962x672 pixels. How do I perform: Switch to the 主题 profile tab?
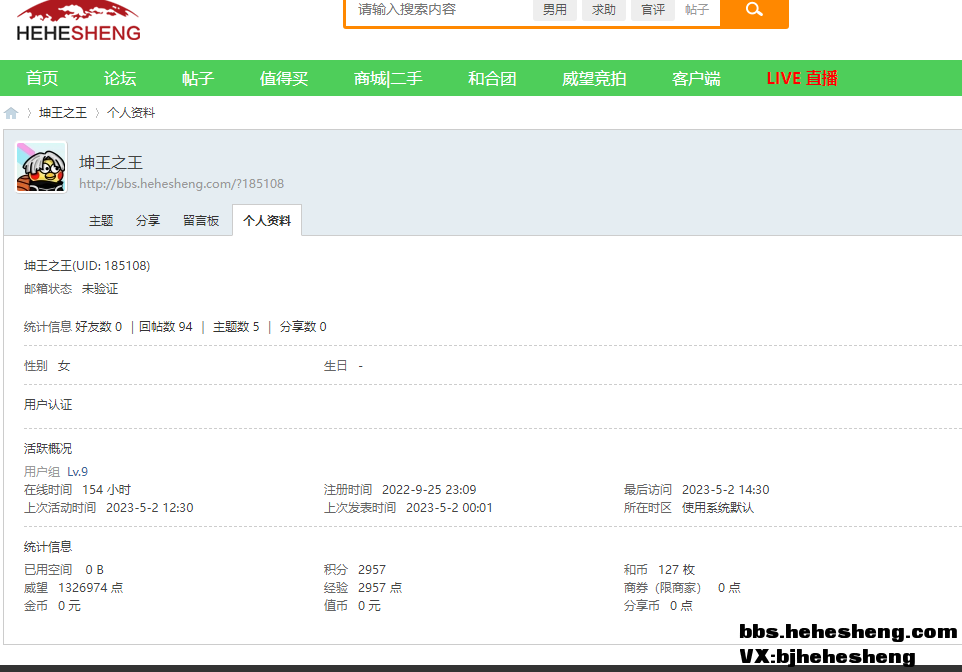click(x=101, y=221)
